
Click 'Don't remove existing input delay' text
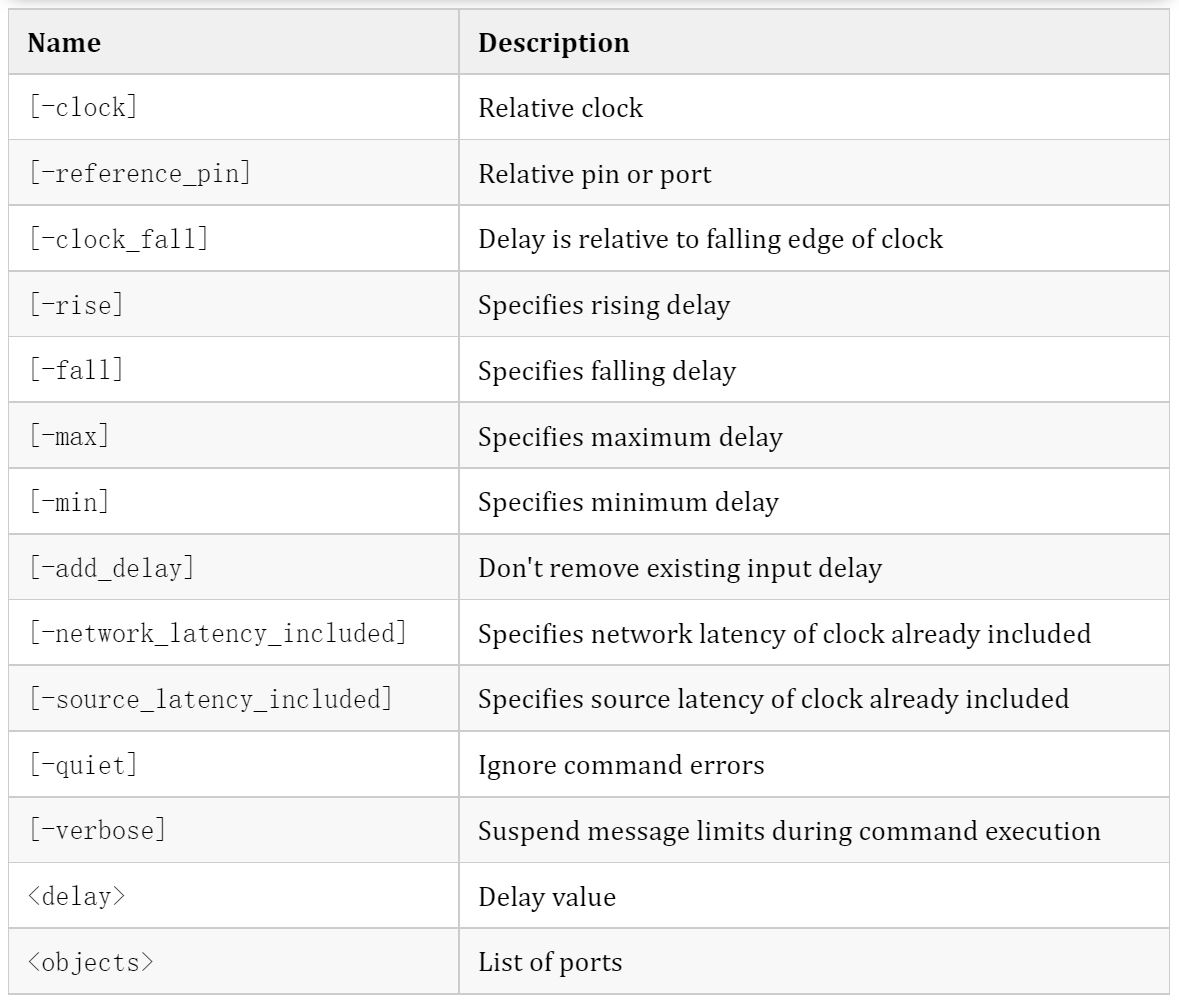tap(680, 568)
